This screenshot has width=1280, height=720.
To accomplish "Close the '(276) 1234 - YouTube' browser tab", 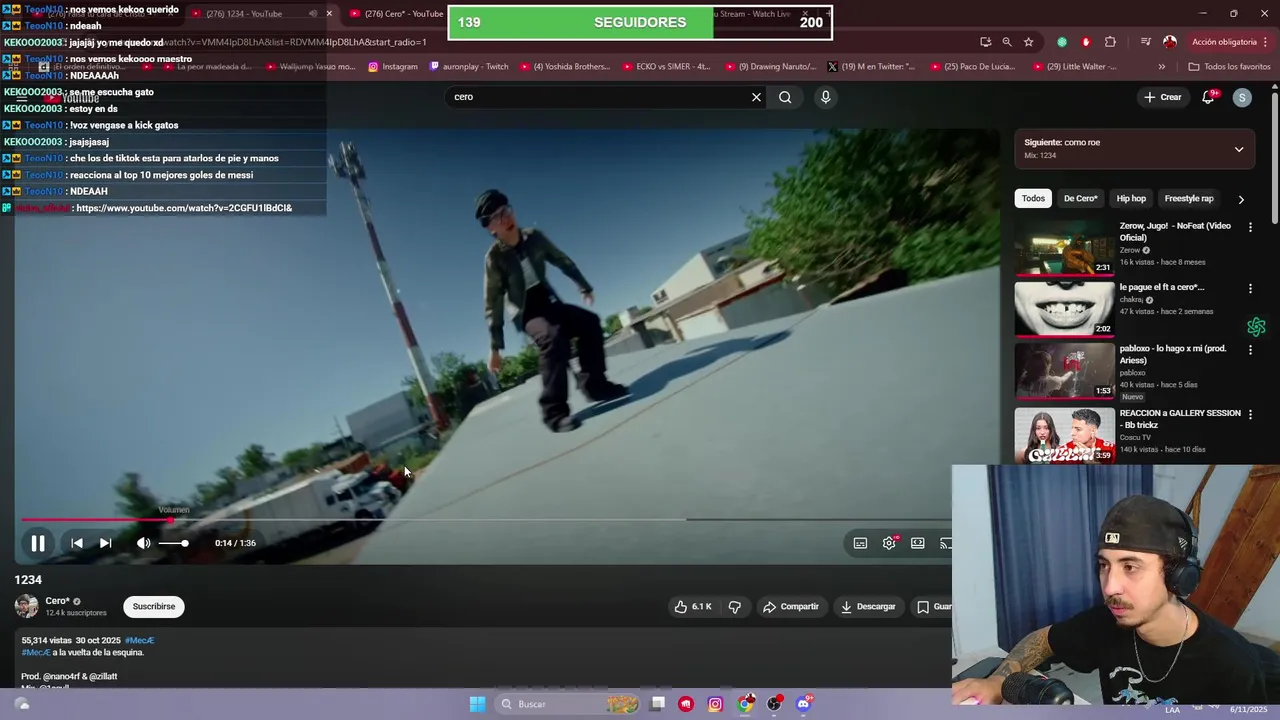I will coord(329,14).
